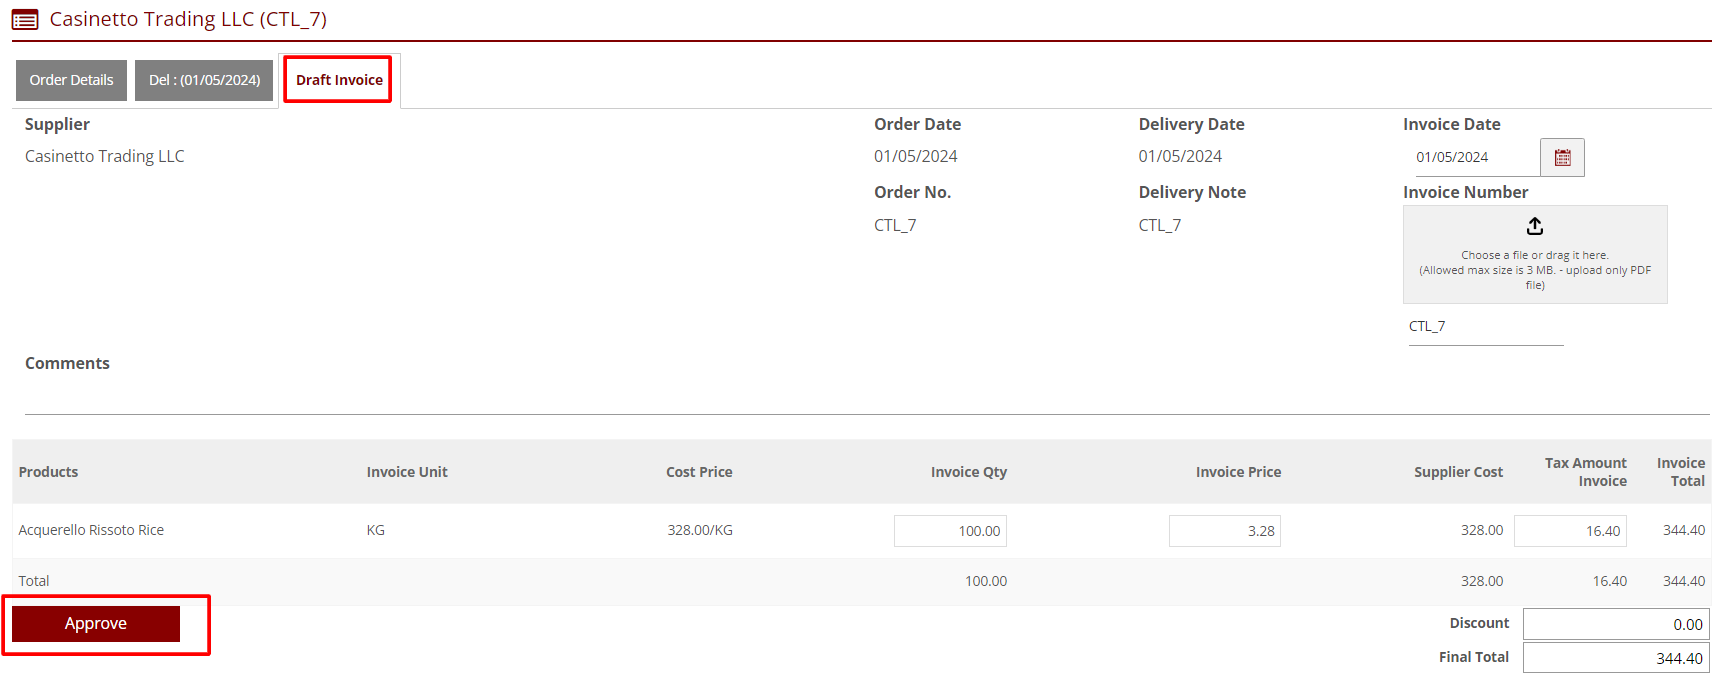The image size is (1720, 692).
Task: Click the Invoice Qty field for Acquerello rice
Action: (950, 531)
